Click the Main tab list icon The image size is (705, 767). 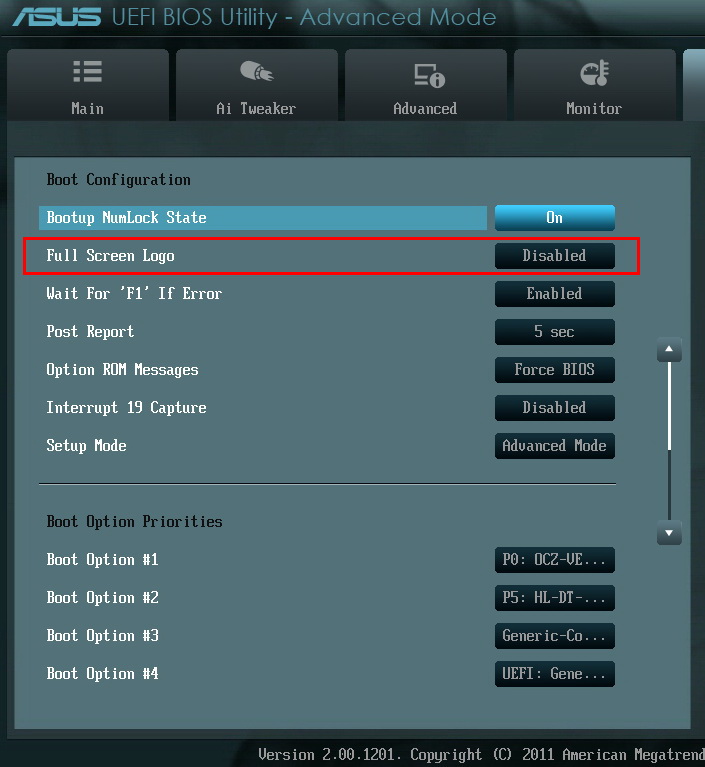pyautogui.click(x=87, y=74)
